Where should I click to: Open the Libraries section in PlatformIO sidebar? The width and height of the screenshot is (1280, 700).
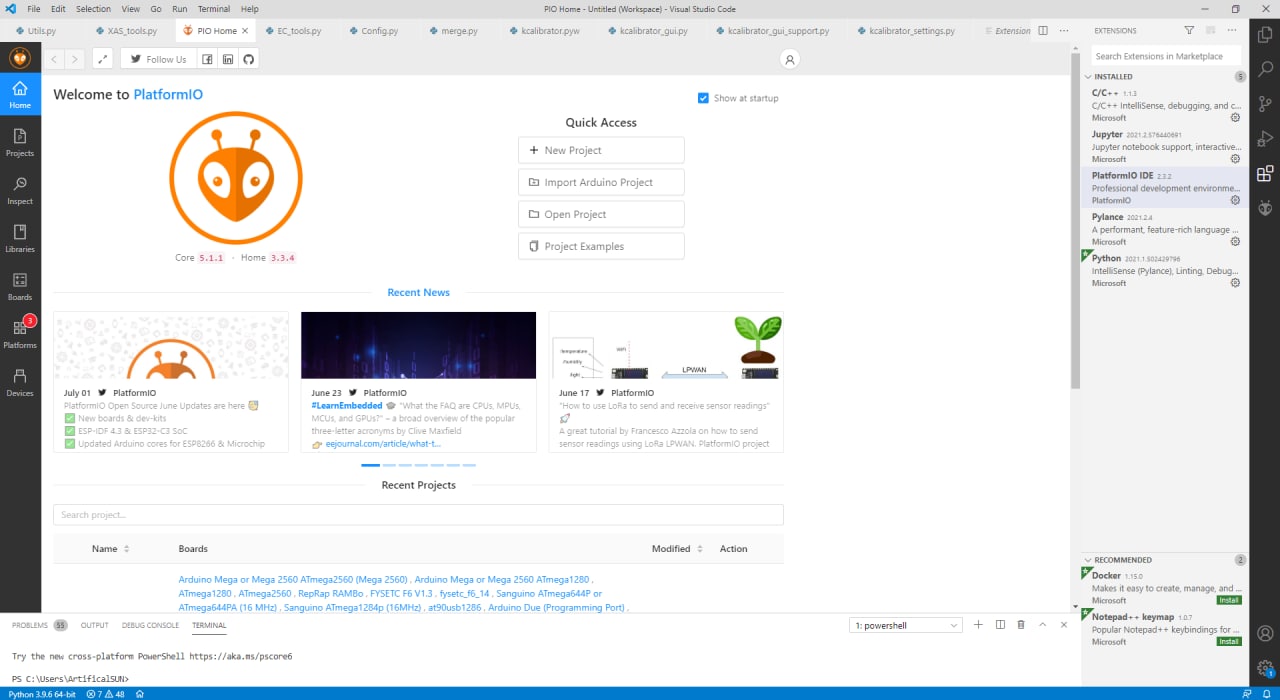coord(20,238)
